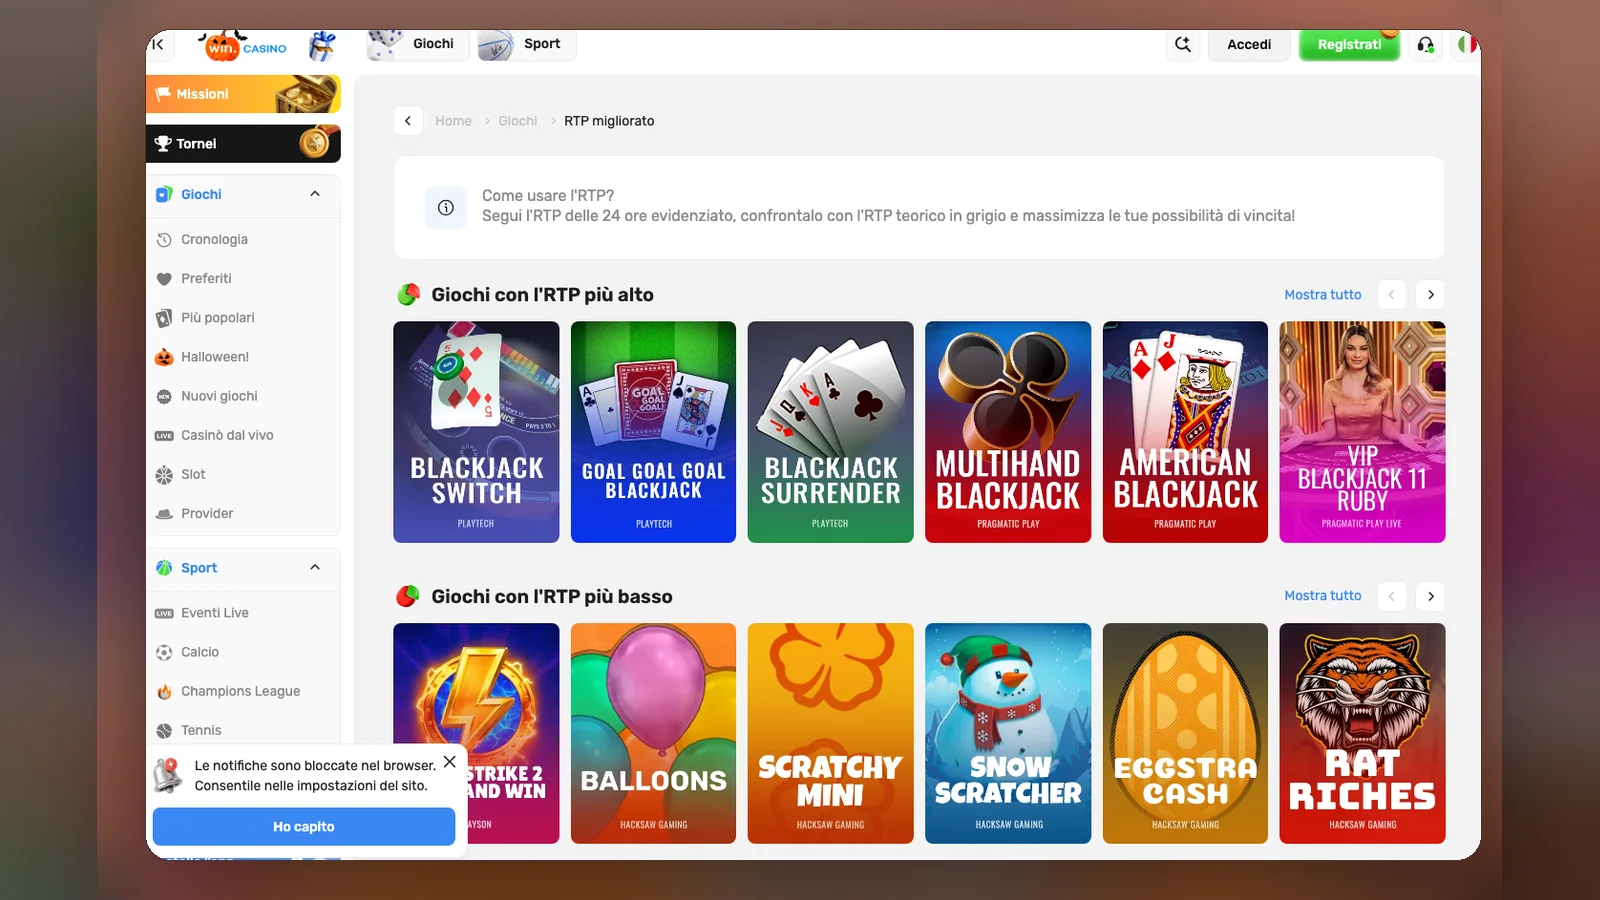Viewport: 1600px width, 900px height.
Task: Select Casinò dal vivo in the sidebar
Action: coord(227,436)
